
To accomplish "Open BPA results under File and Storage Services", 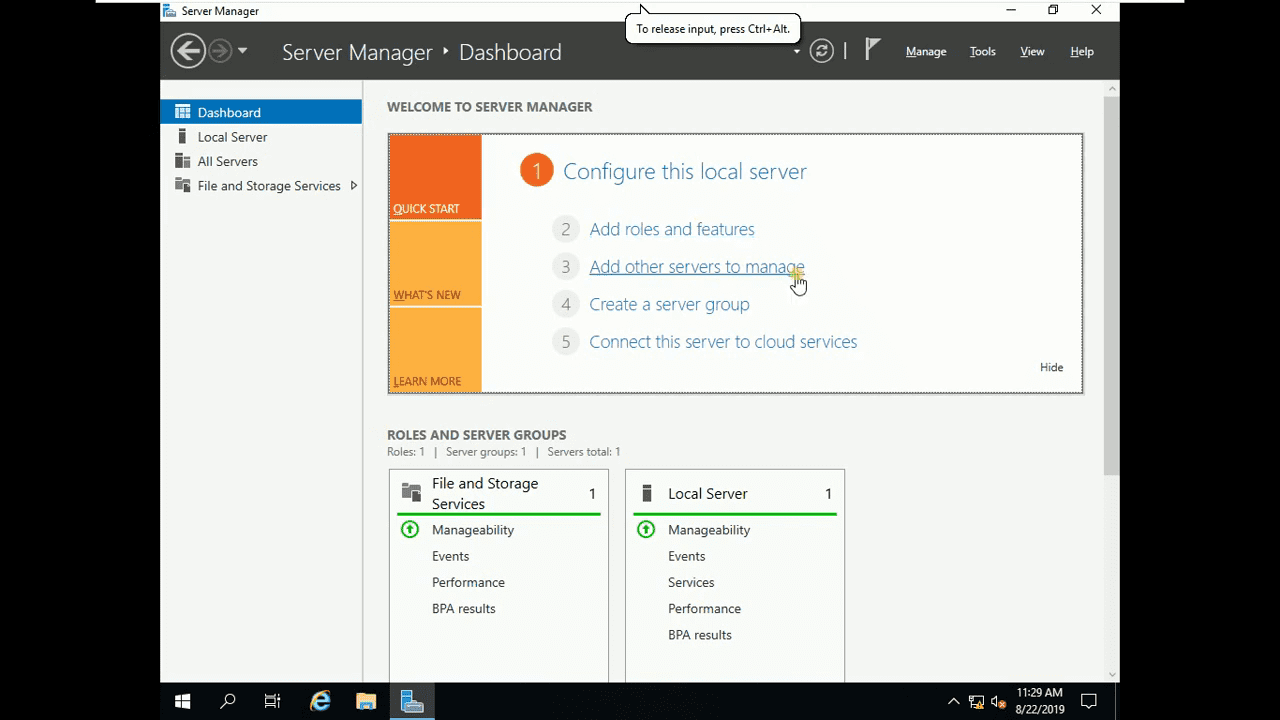I will coord(463,608).
